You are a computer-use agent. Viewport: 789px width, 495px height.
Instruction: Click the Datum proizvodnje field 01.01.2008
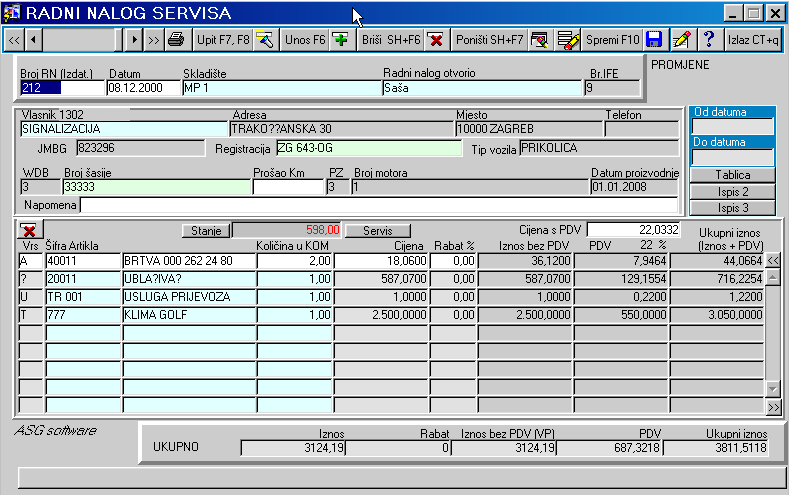click(634, 187)
